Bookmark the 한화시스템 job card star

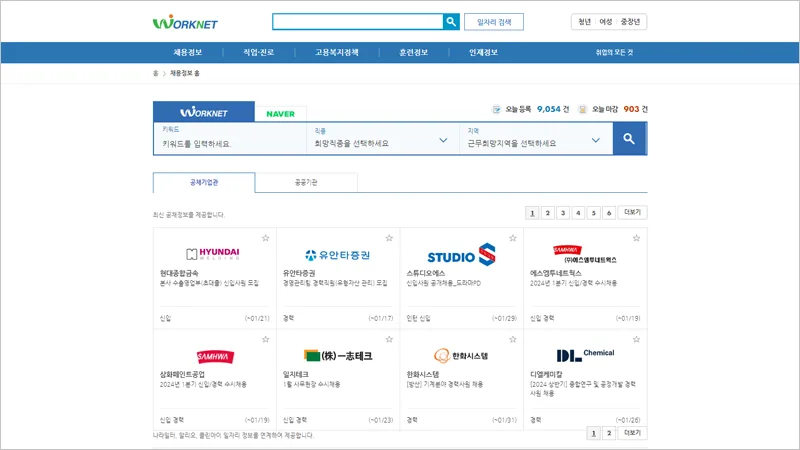click(513, 339)
